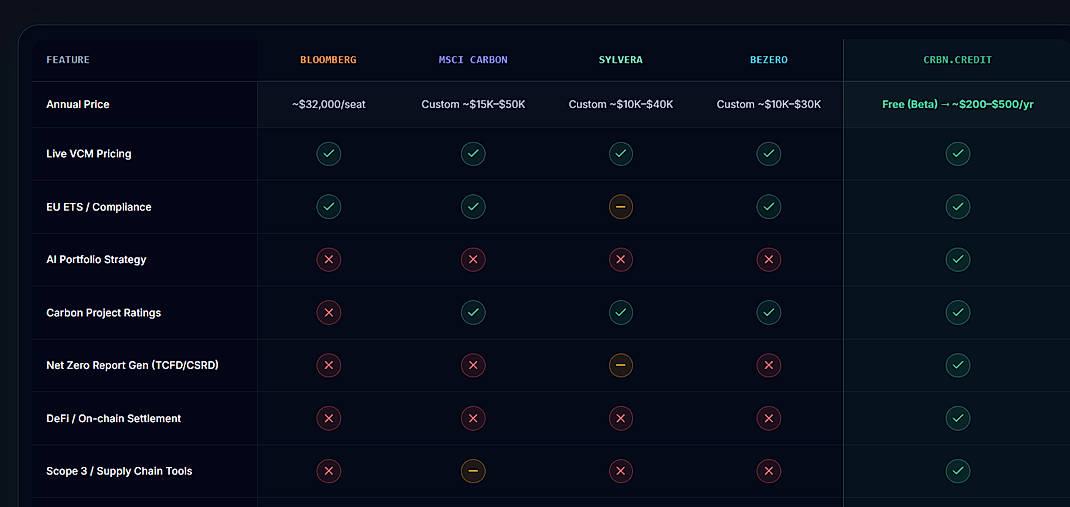The image size is (1070, 507).
Task: Click Sylvera's Carbon Project Ratings checkmark
Action: (620, 312)
